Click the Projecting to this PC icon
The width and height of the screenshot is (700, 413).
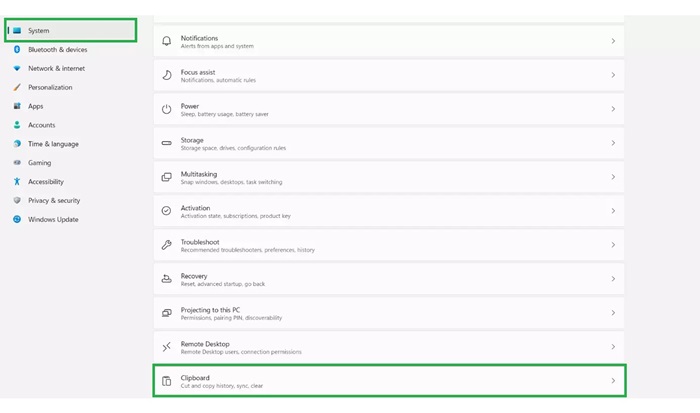167,313
